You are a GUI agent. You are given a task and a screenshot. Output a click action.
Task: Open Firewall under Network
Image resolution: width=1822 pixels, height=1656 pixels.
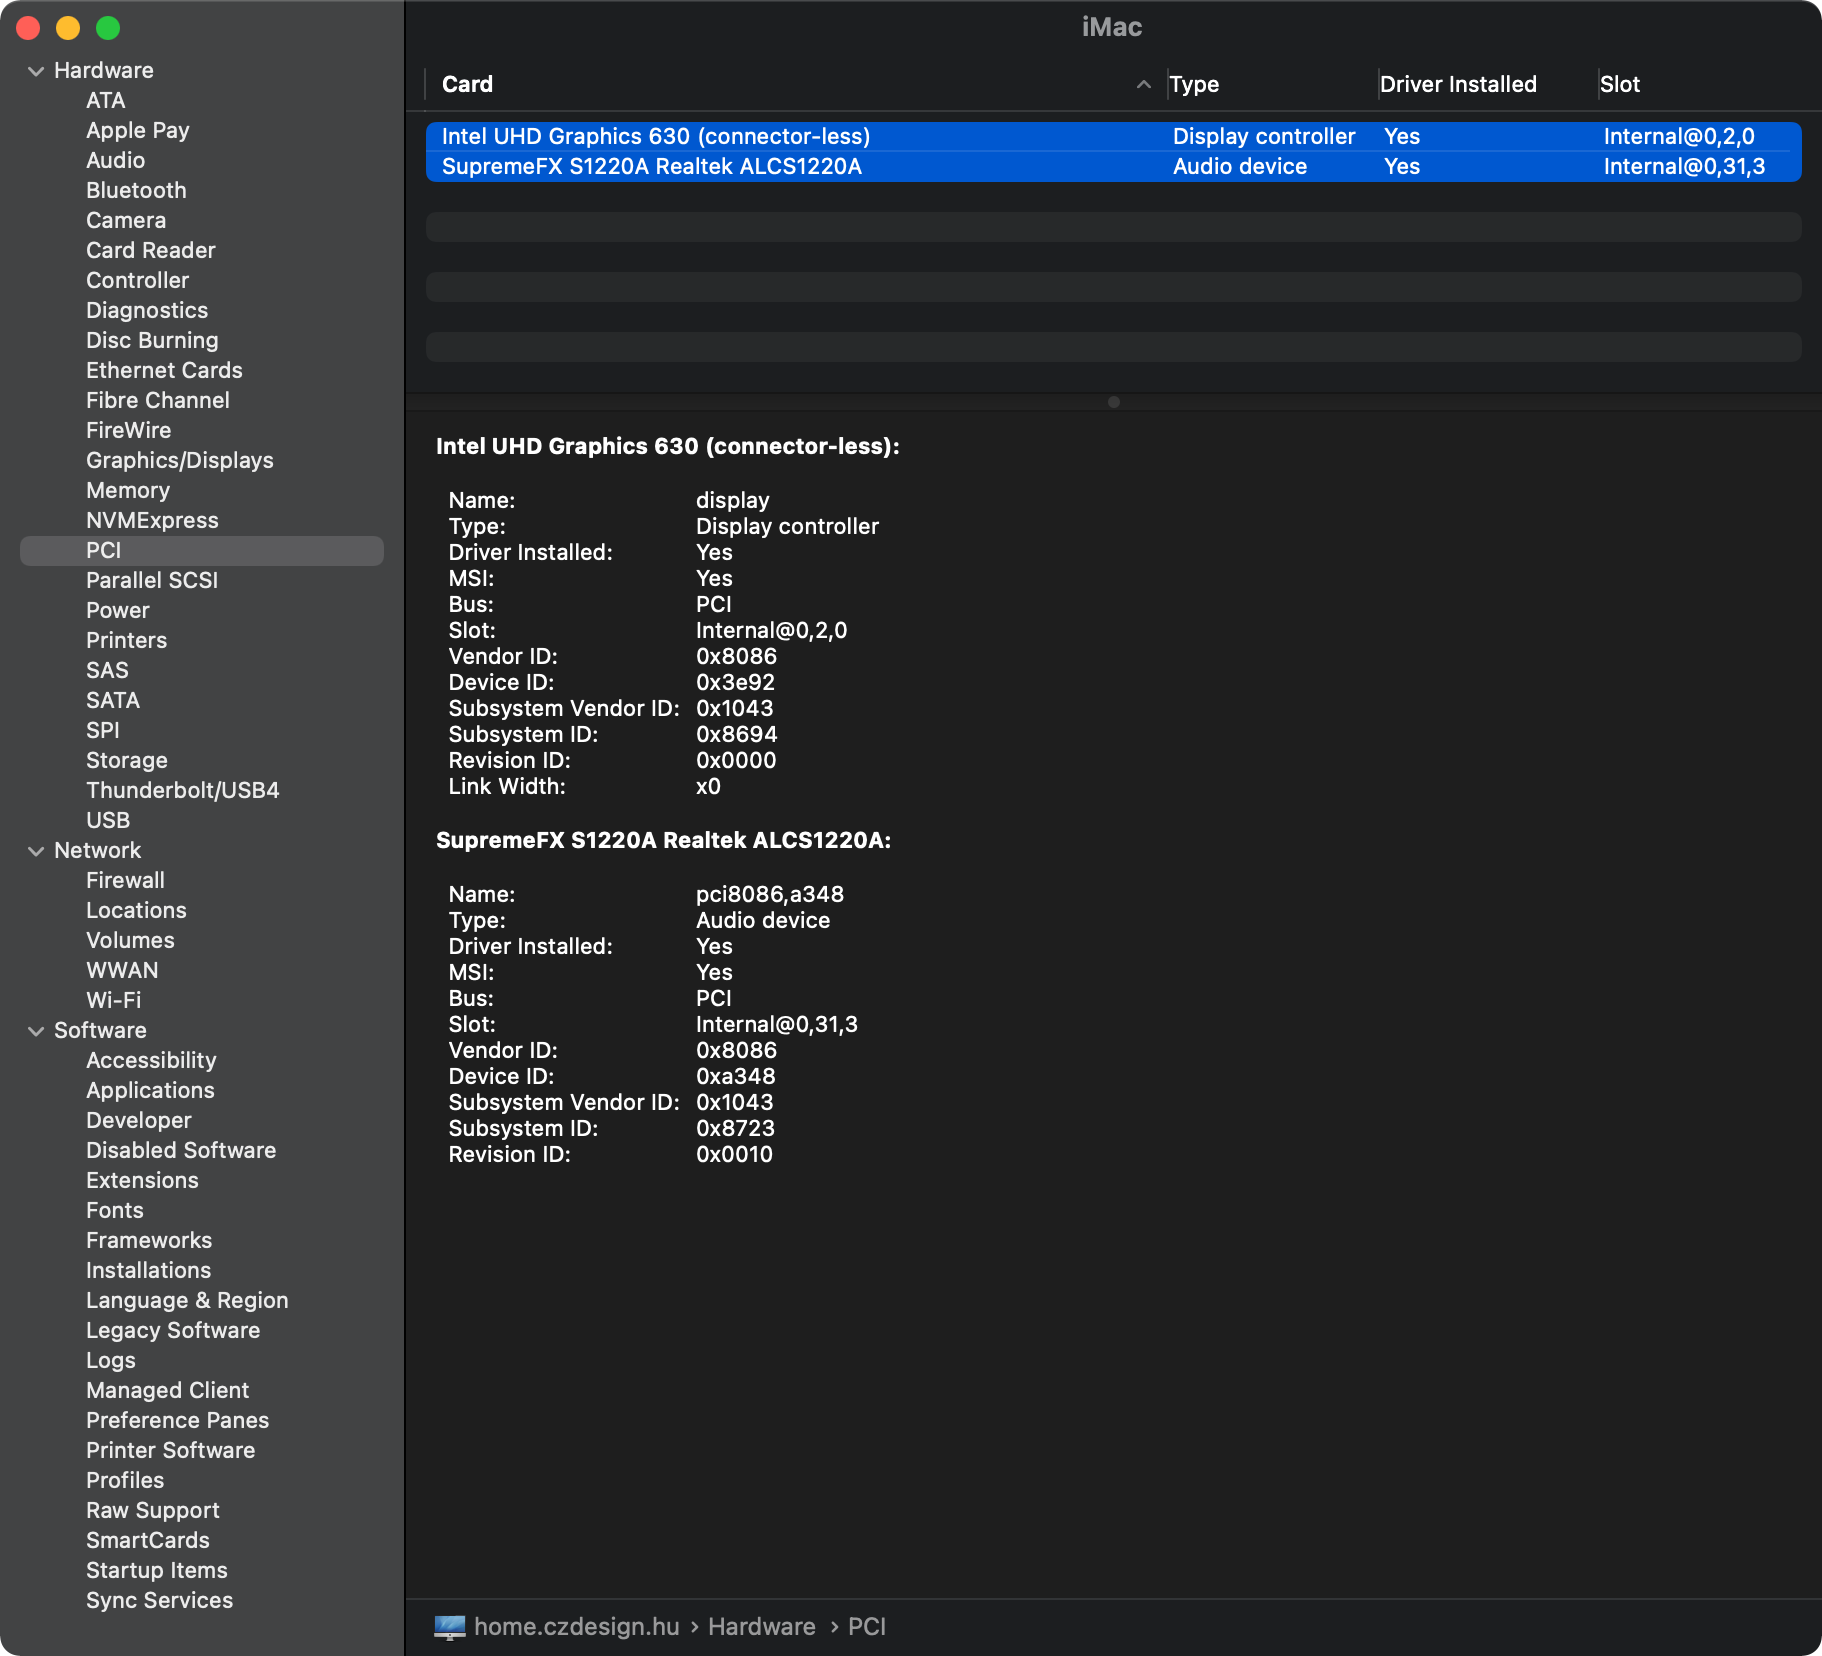pyautogui.click(x=126, y=881)
